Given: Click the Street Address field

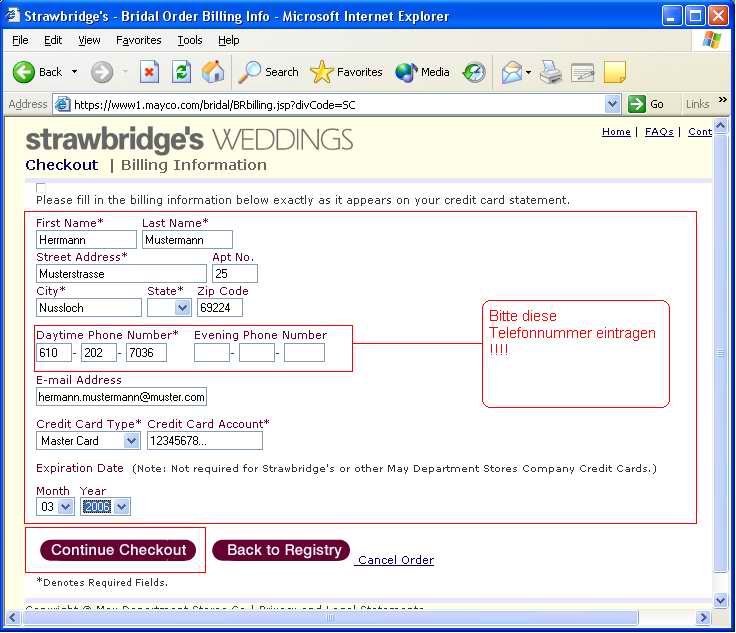Looking at the screenshot, I should point(121,274).
